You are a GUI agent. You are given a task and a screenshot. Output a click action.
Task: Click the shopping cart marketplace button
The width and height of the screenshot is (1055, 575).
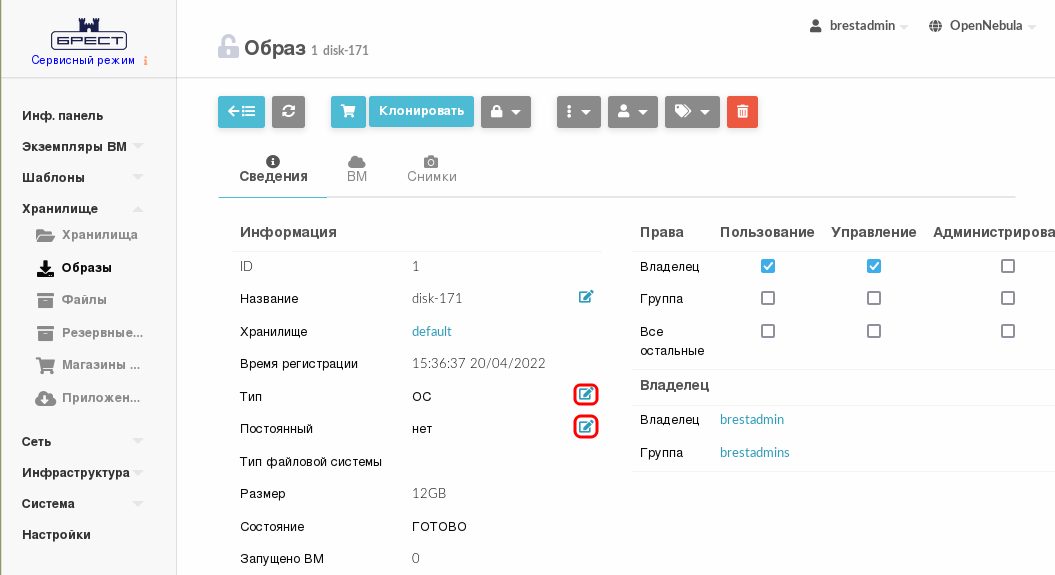coord(348,112)
